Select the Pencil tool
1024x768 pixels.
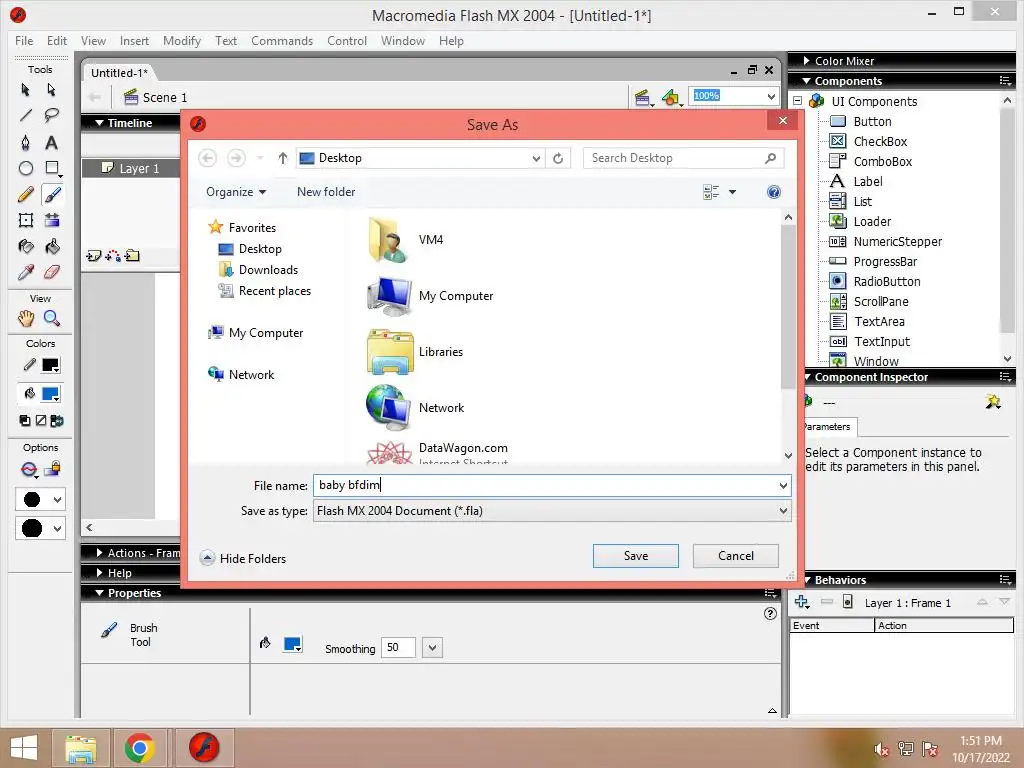point(25,194)
